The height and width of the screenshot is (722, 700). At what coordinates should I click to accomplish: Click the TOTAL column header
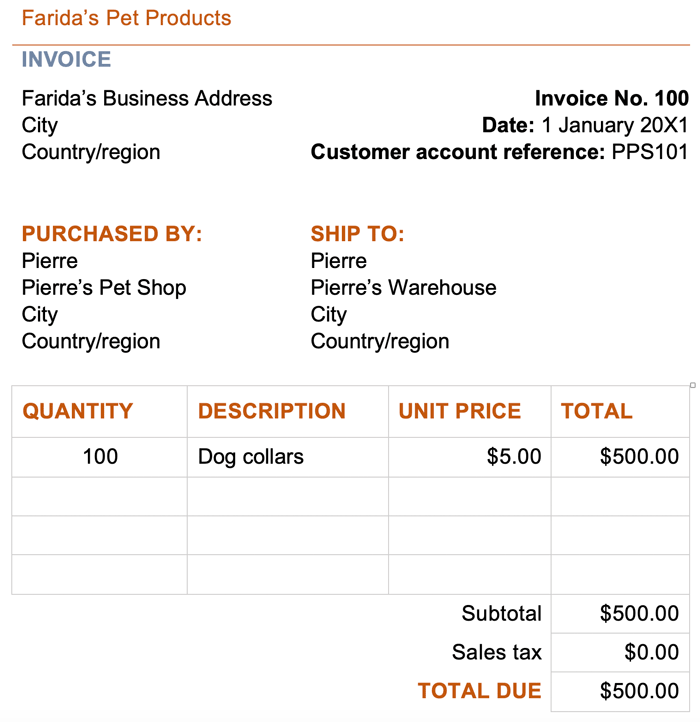[x=597, y=411]
